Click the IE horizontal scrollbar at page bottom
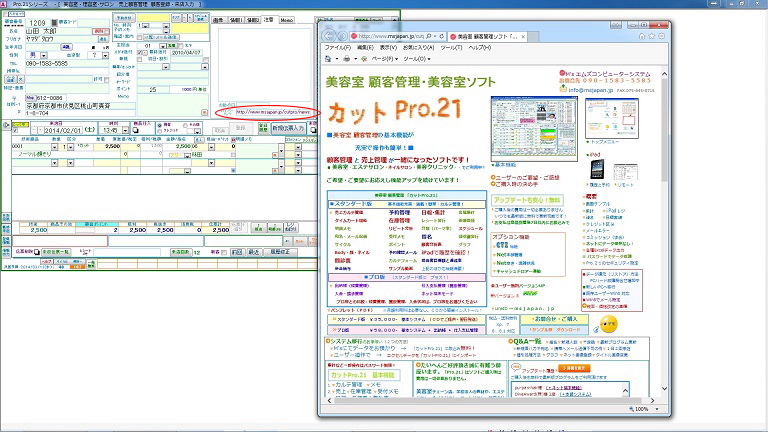This screenshot has width=768, height=432. point(490,400)
